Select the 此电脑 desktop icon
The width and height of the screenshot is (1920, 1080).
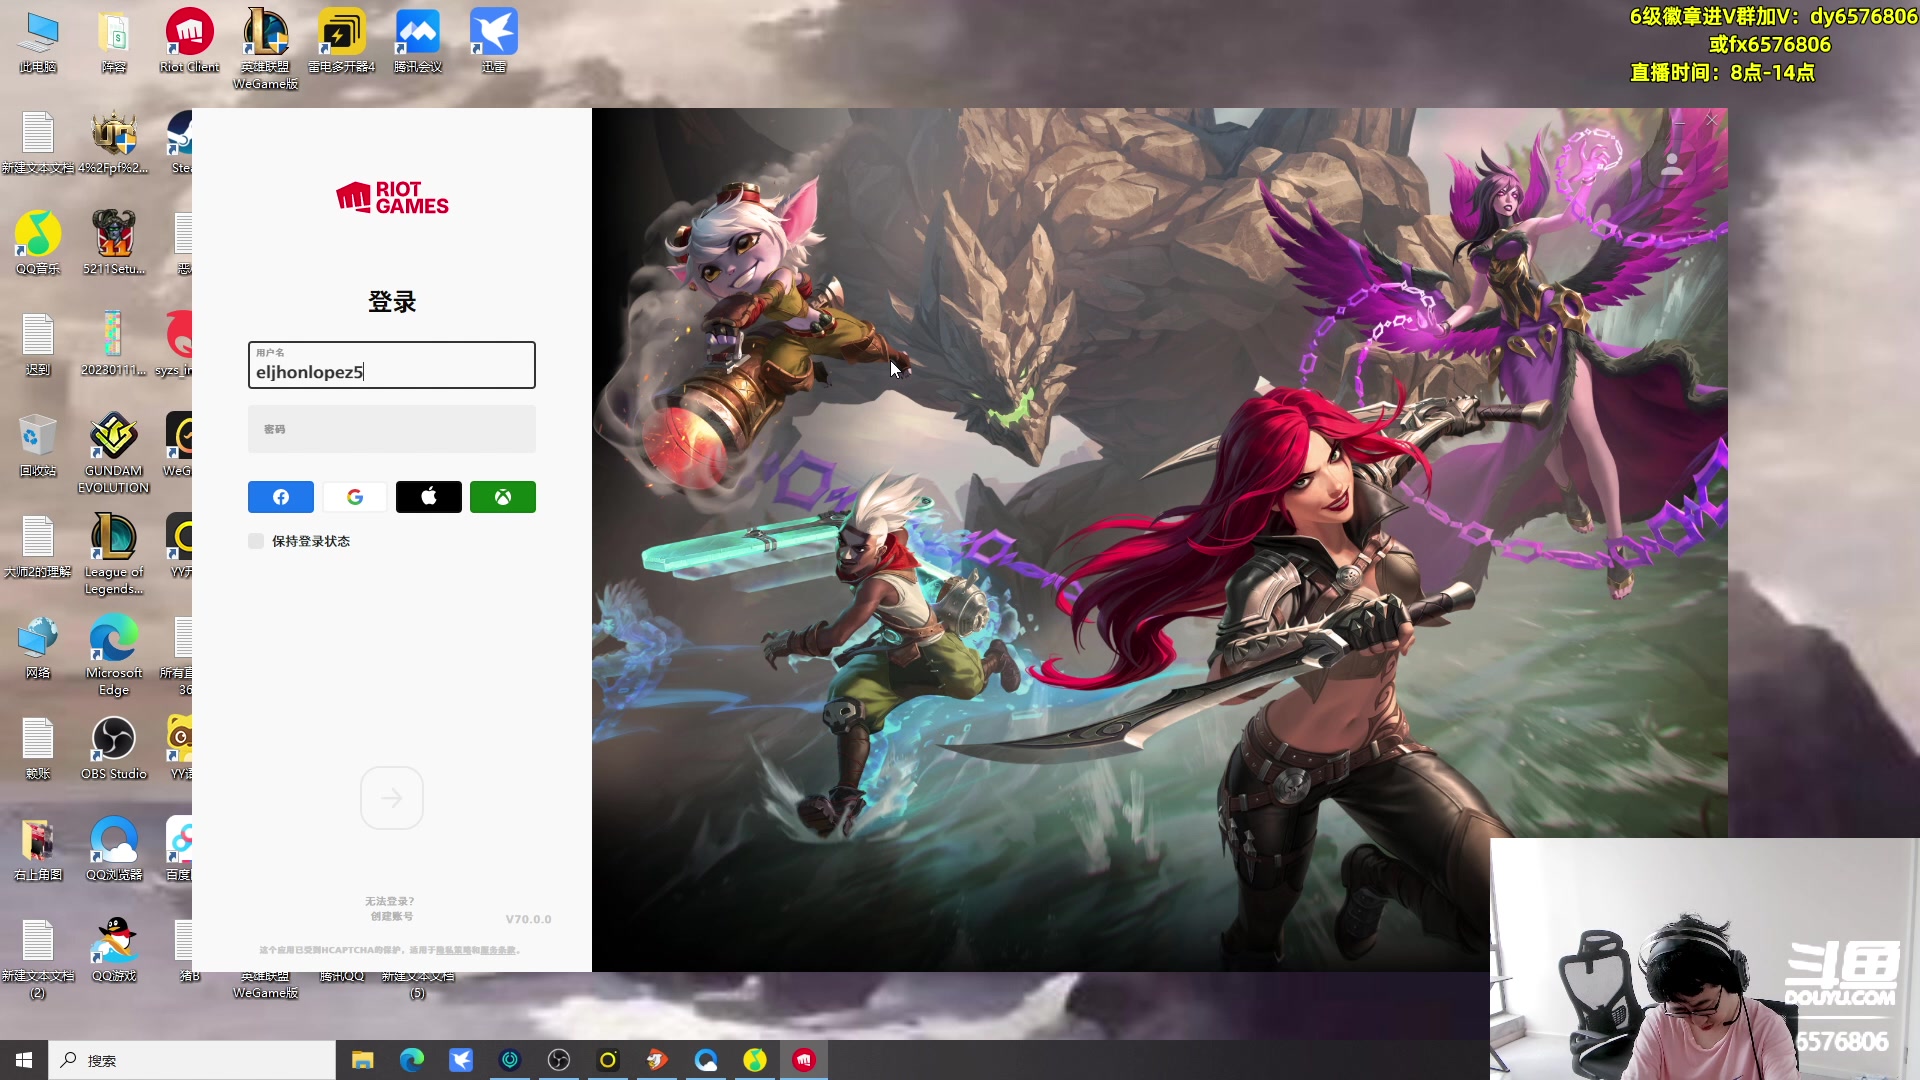click(38, 43)
